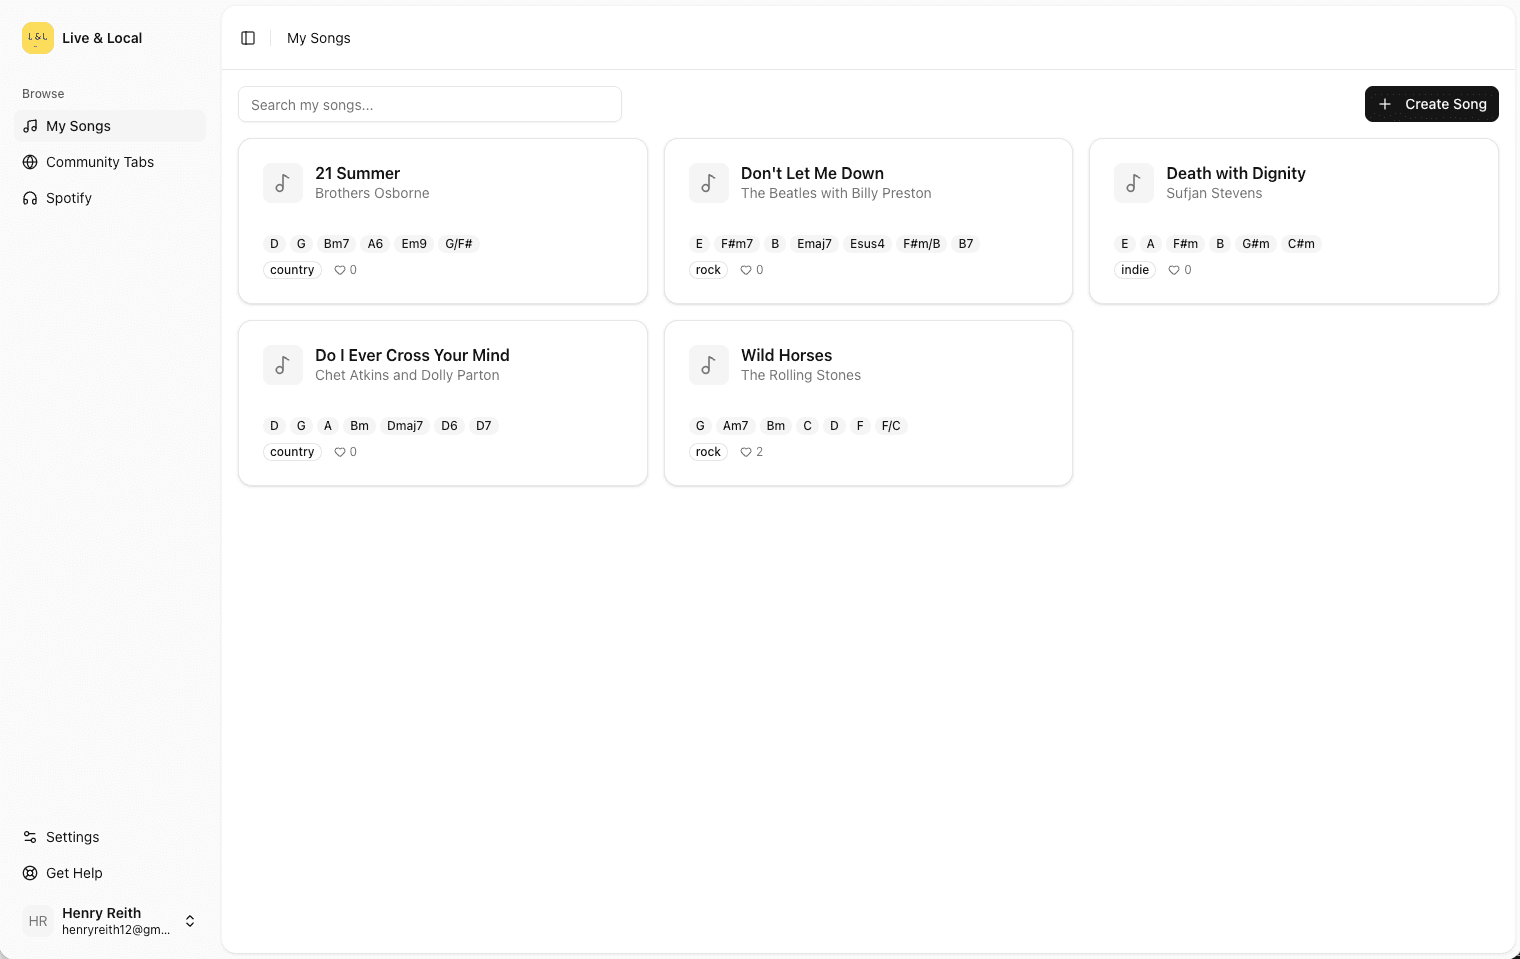Open Spotify from the sidebar navigation
Image resolution: width=1520 pixels, height=959 pixels.
(x=68, y=198)
